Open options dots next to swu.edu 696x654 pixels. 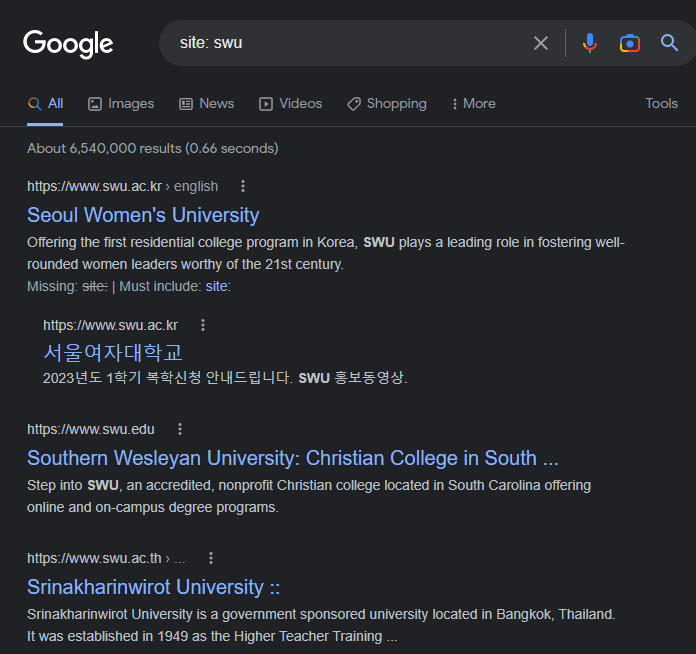180,429
